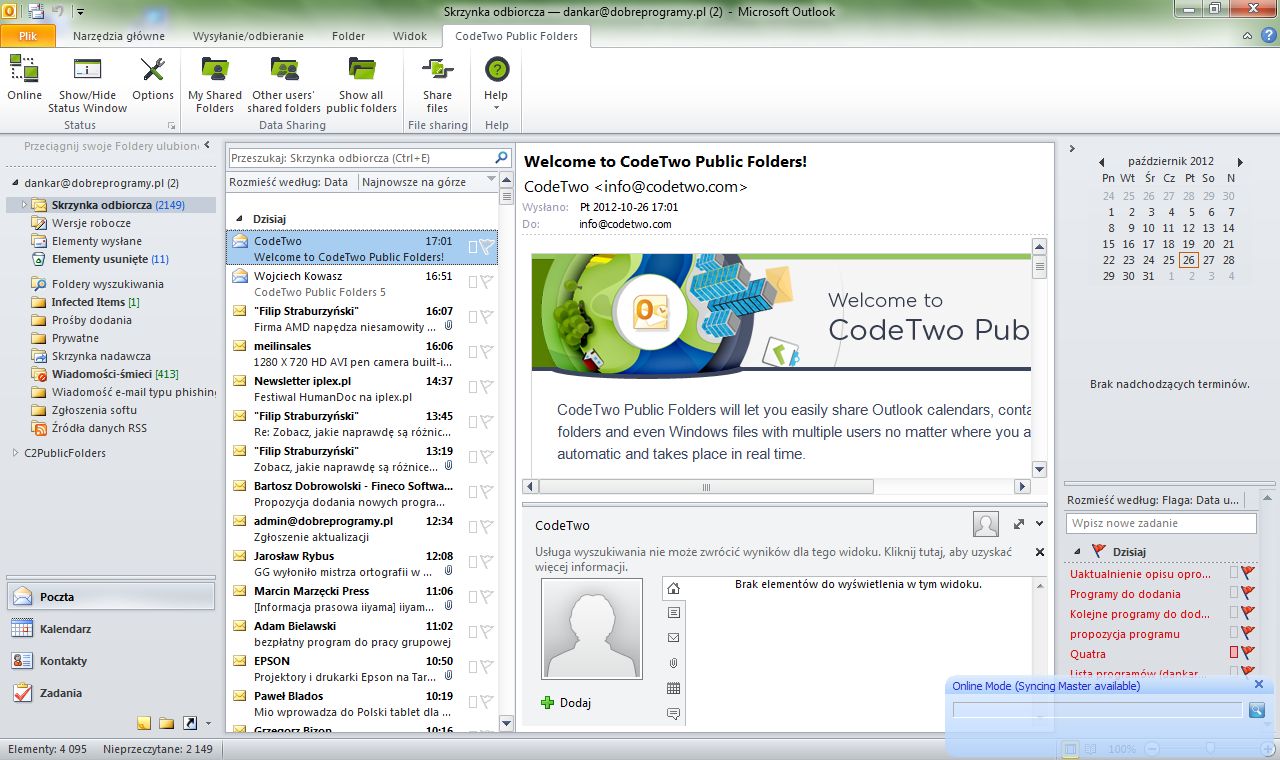Switch to Poczta navigation
Screen dimensions: 1280x760
[x=110, y=597]
